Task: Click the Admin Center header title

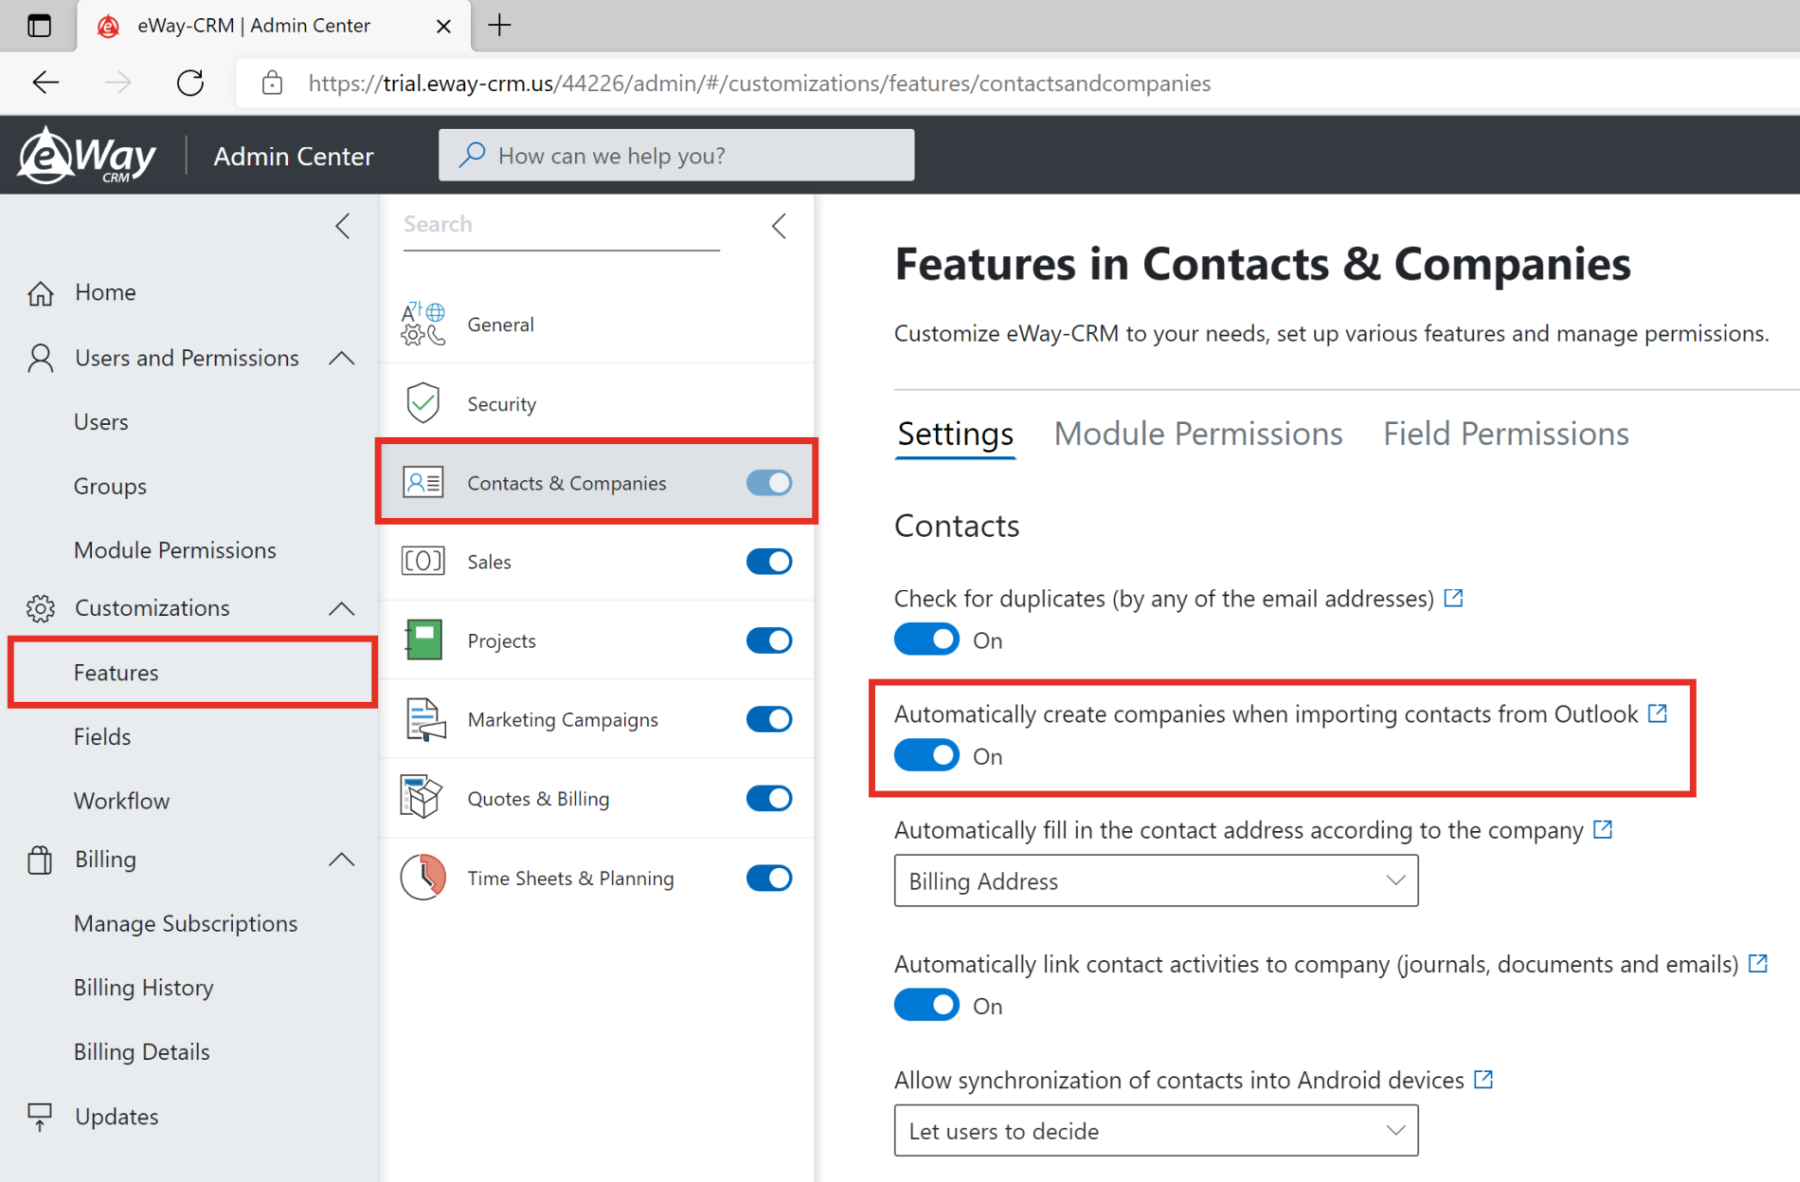Action: pyautogui.click(x=293, y=156)
